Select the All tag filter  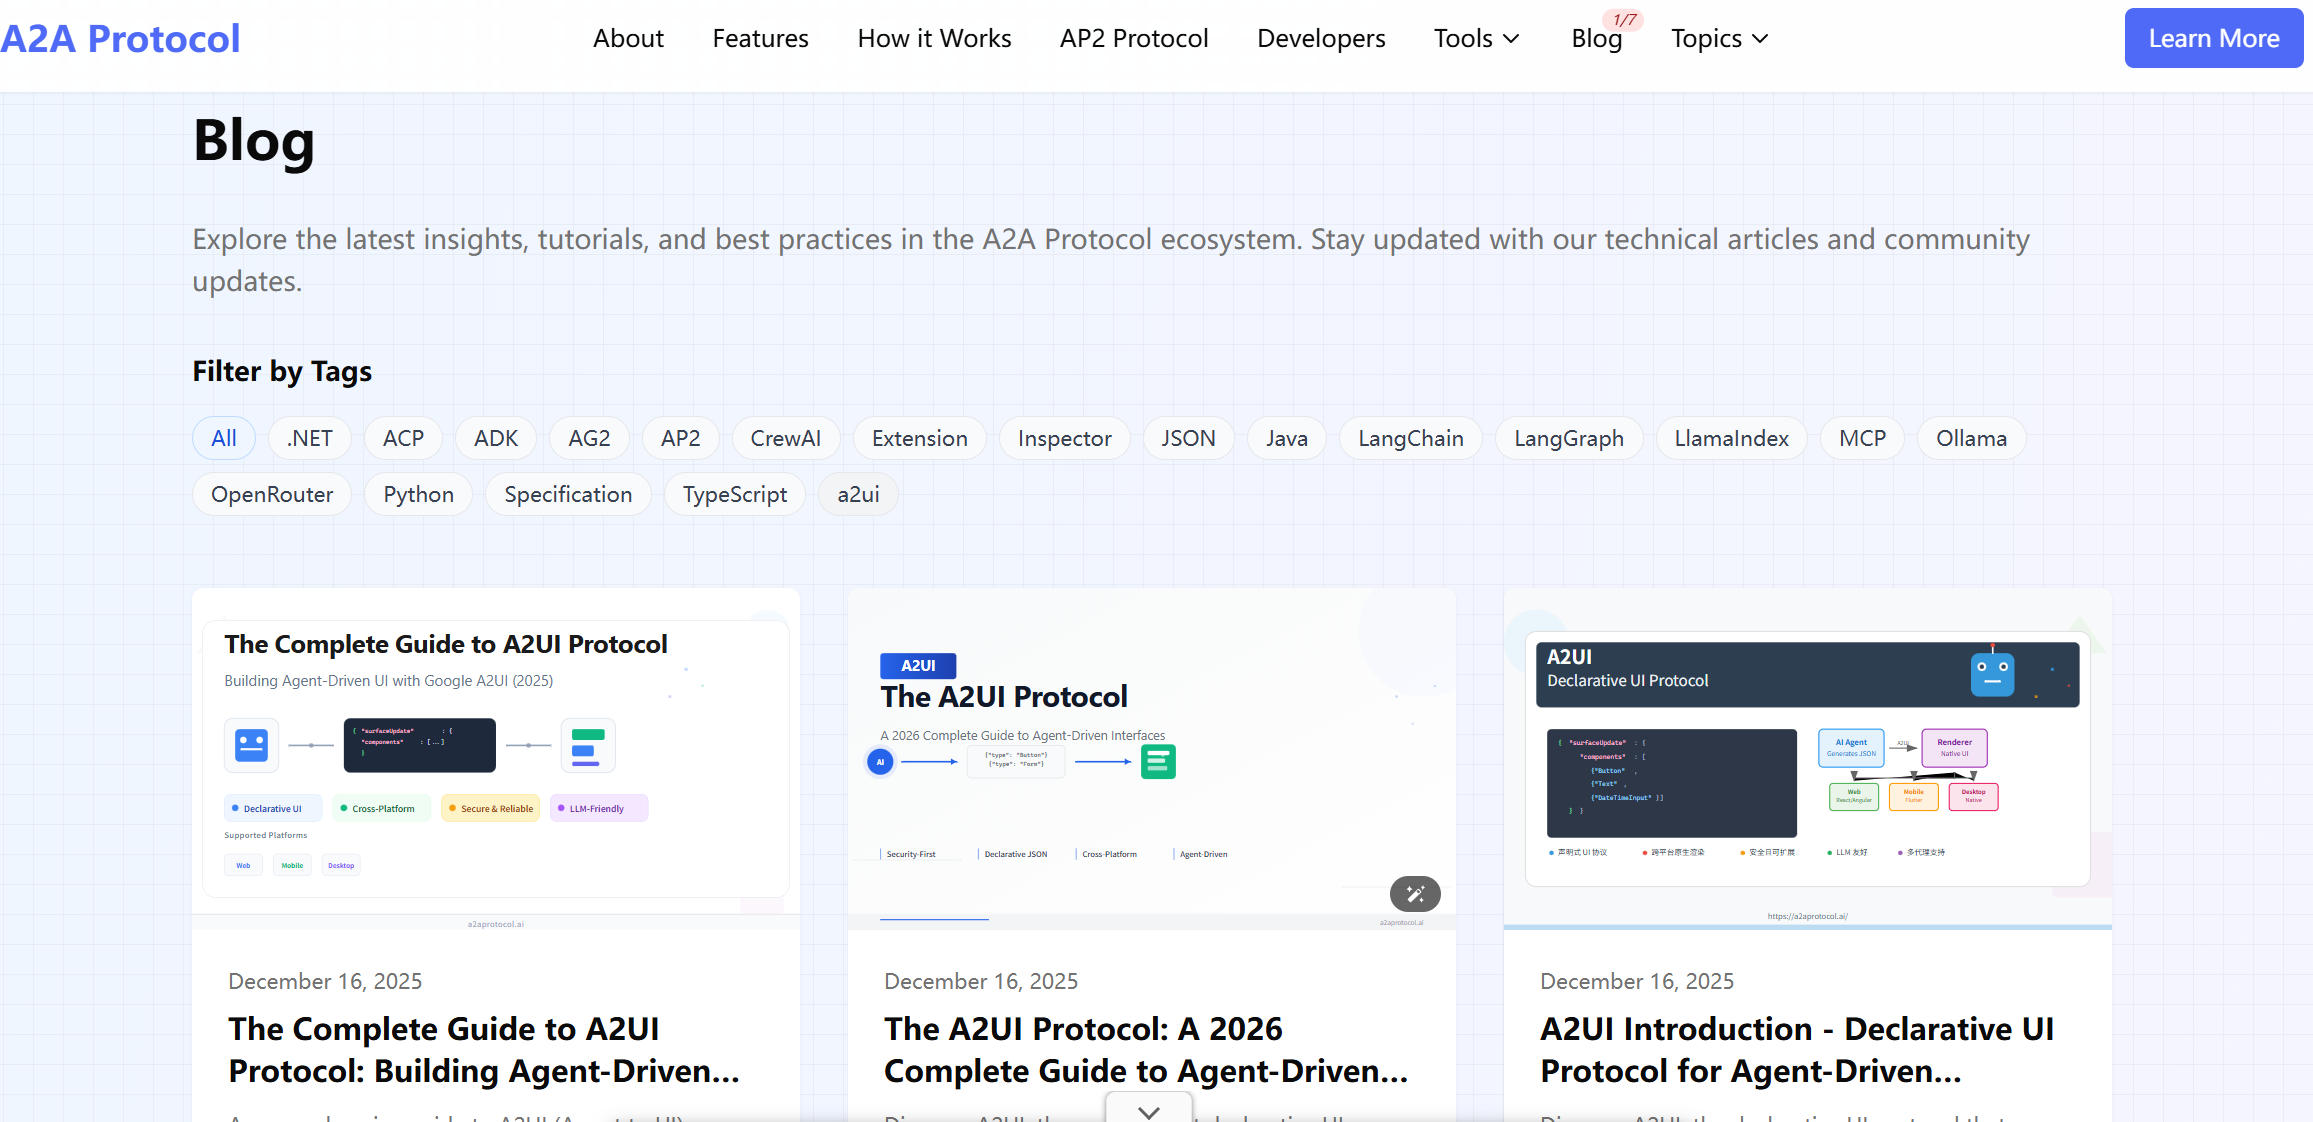point(223,438)
